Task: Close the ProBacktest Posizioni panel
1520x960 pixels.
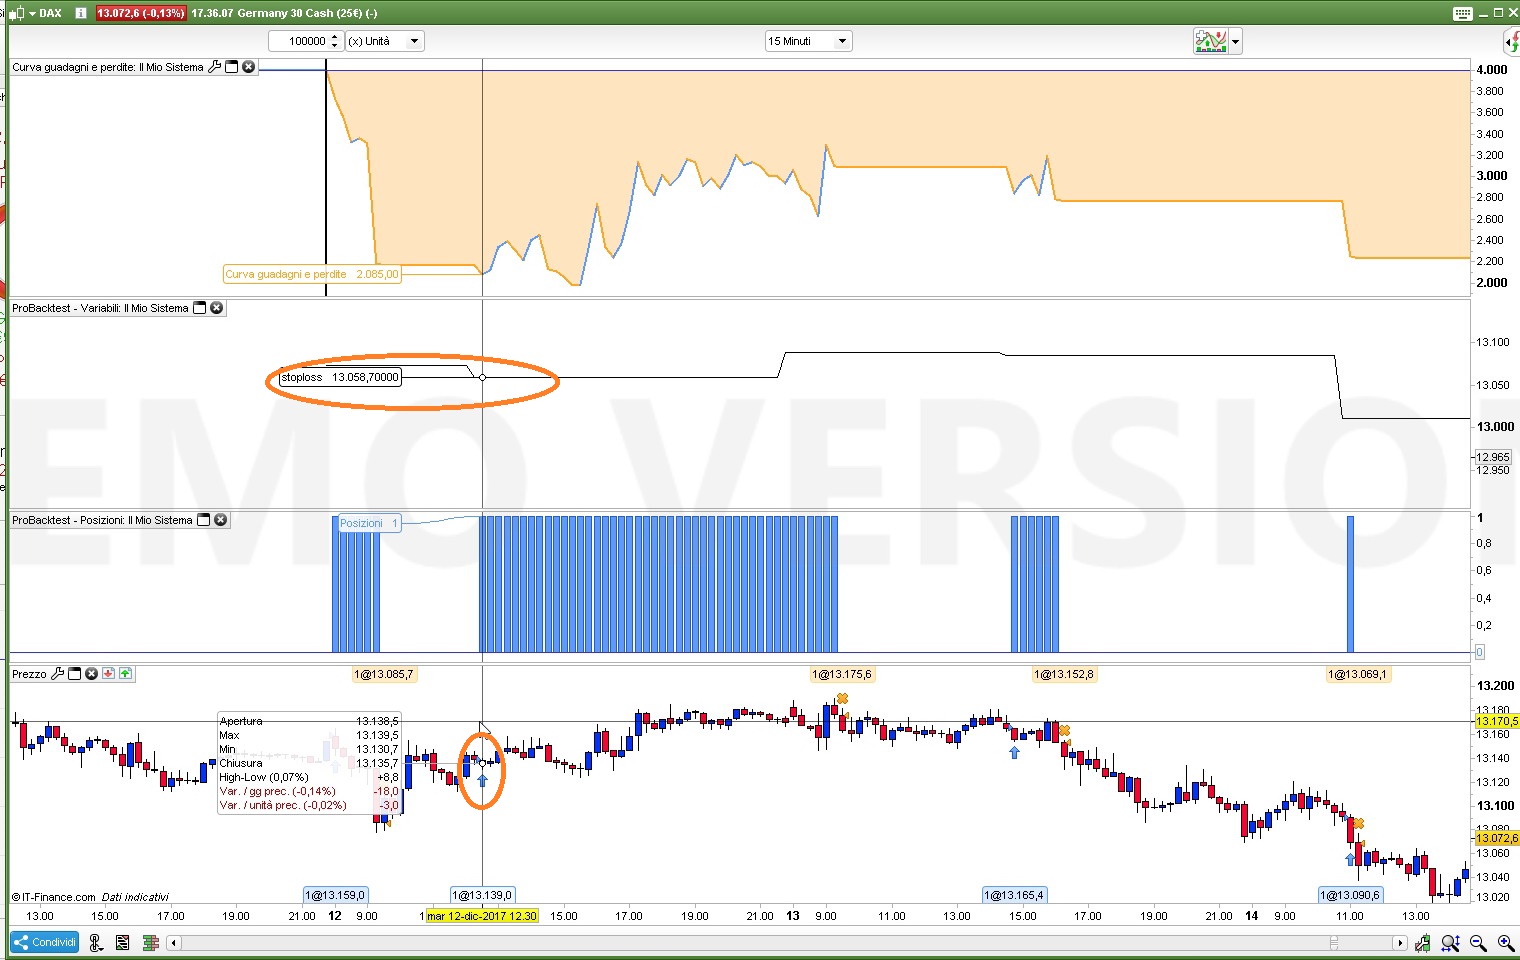Action: coord(221,520)
